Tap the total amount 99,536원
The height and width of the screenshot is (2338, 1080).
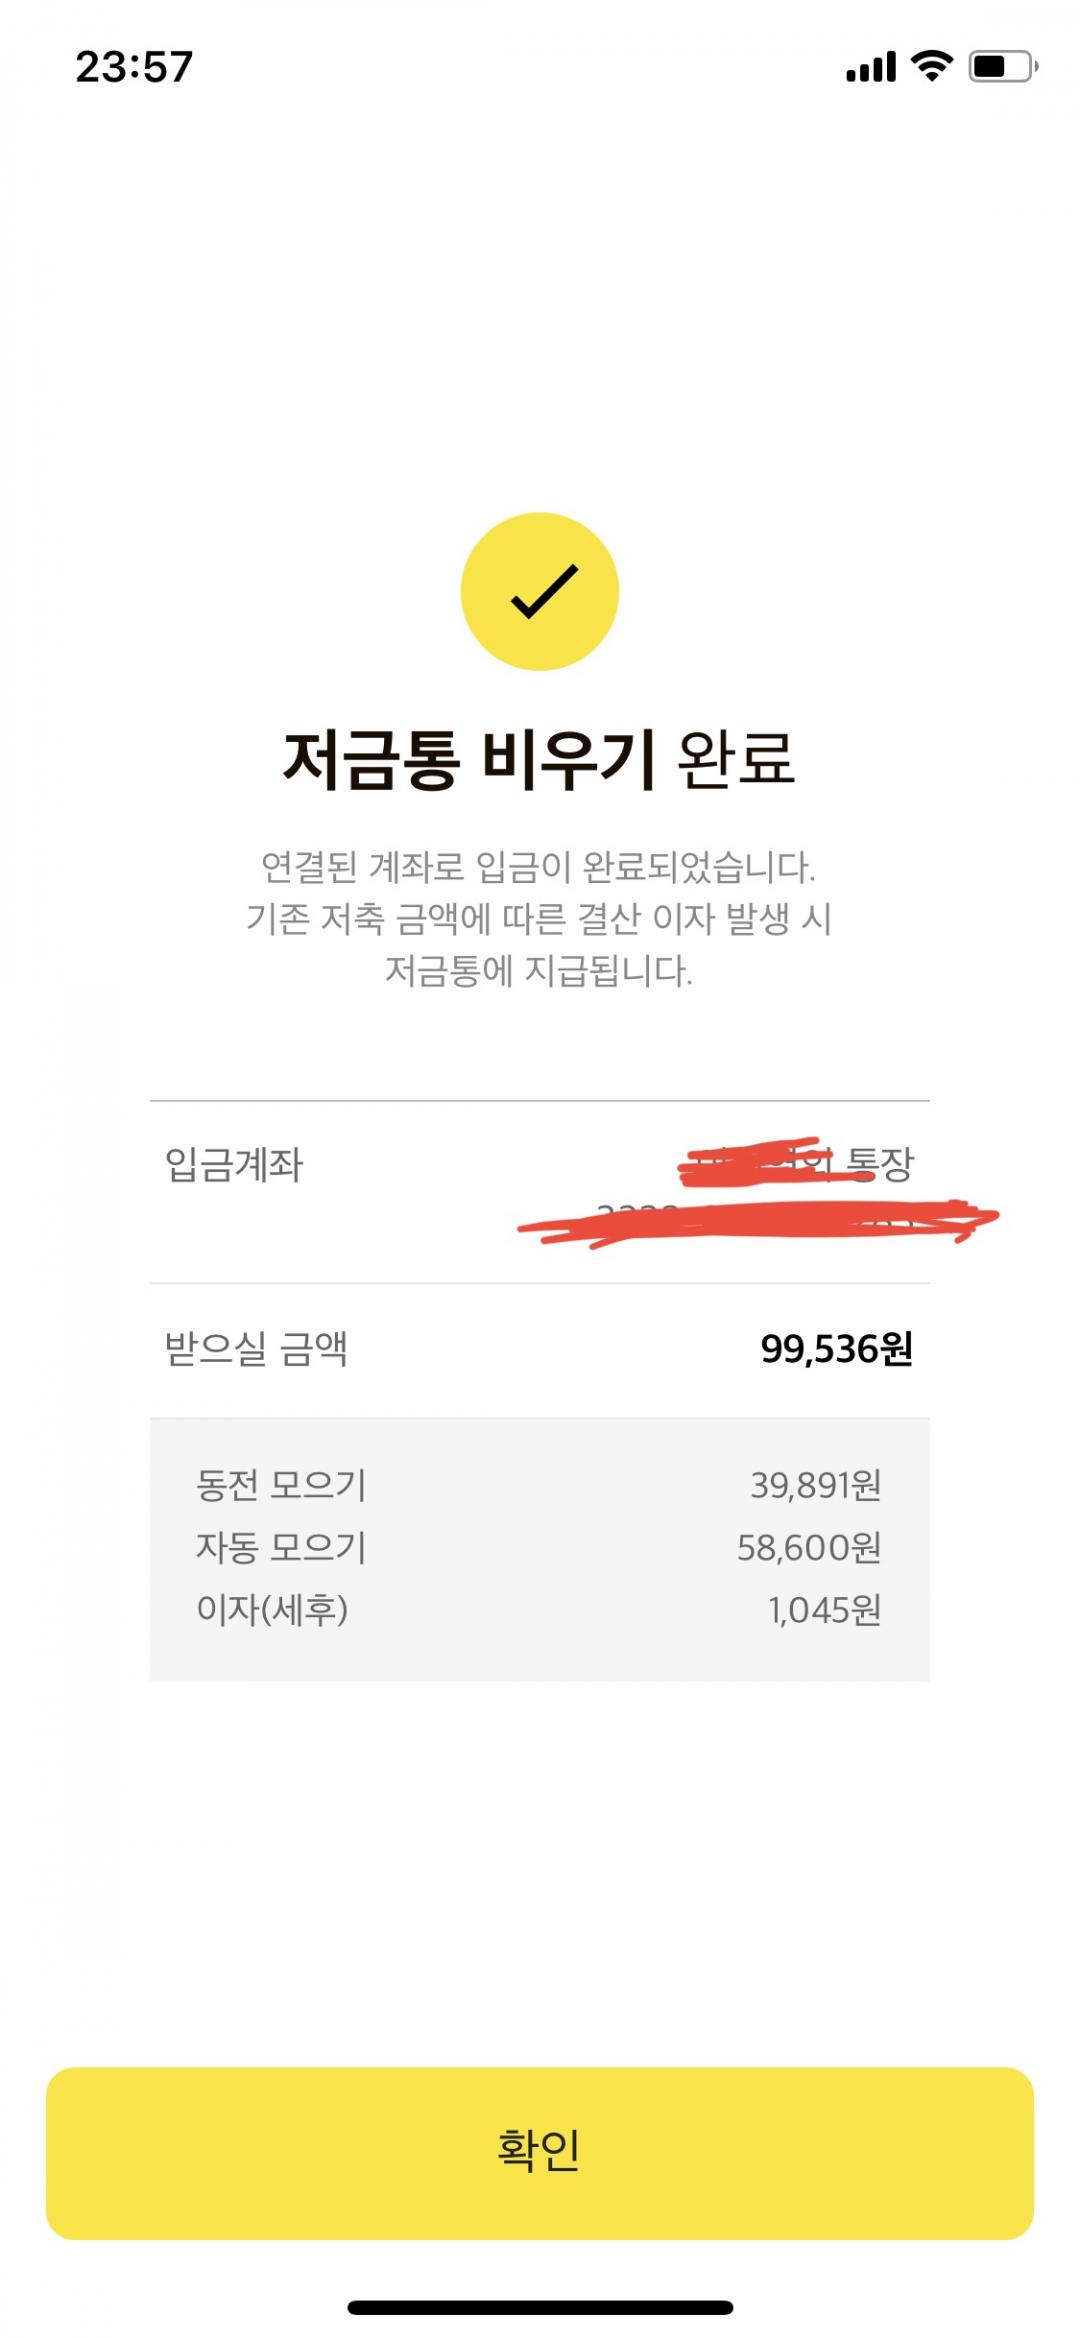836,1349
